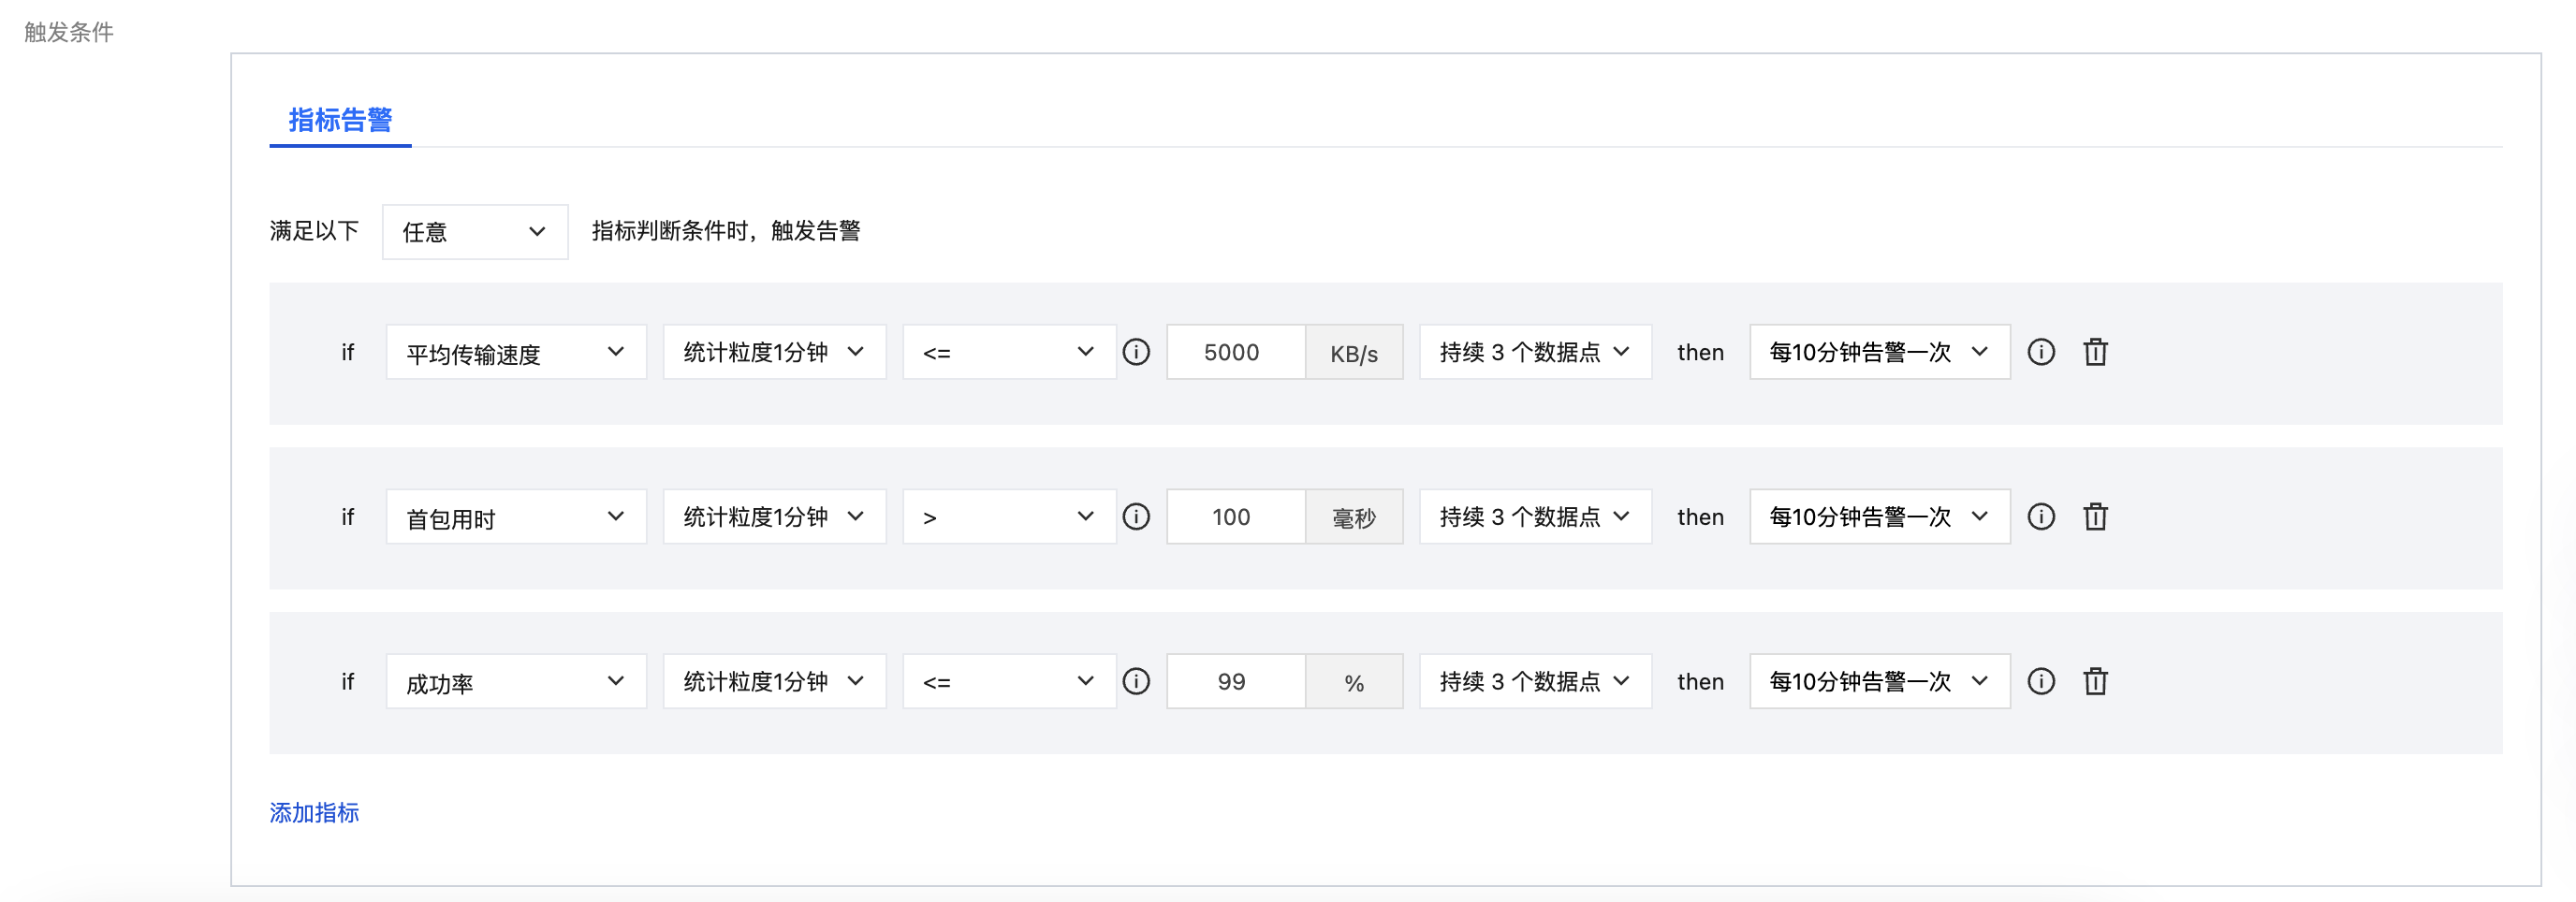Click the 添加指标 link
Screen dimensions: 2576x902
[314, 813]
